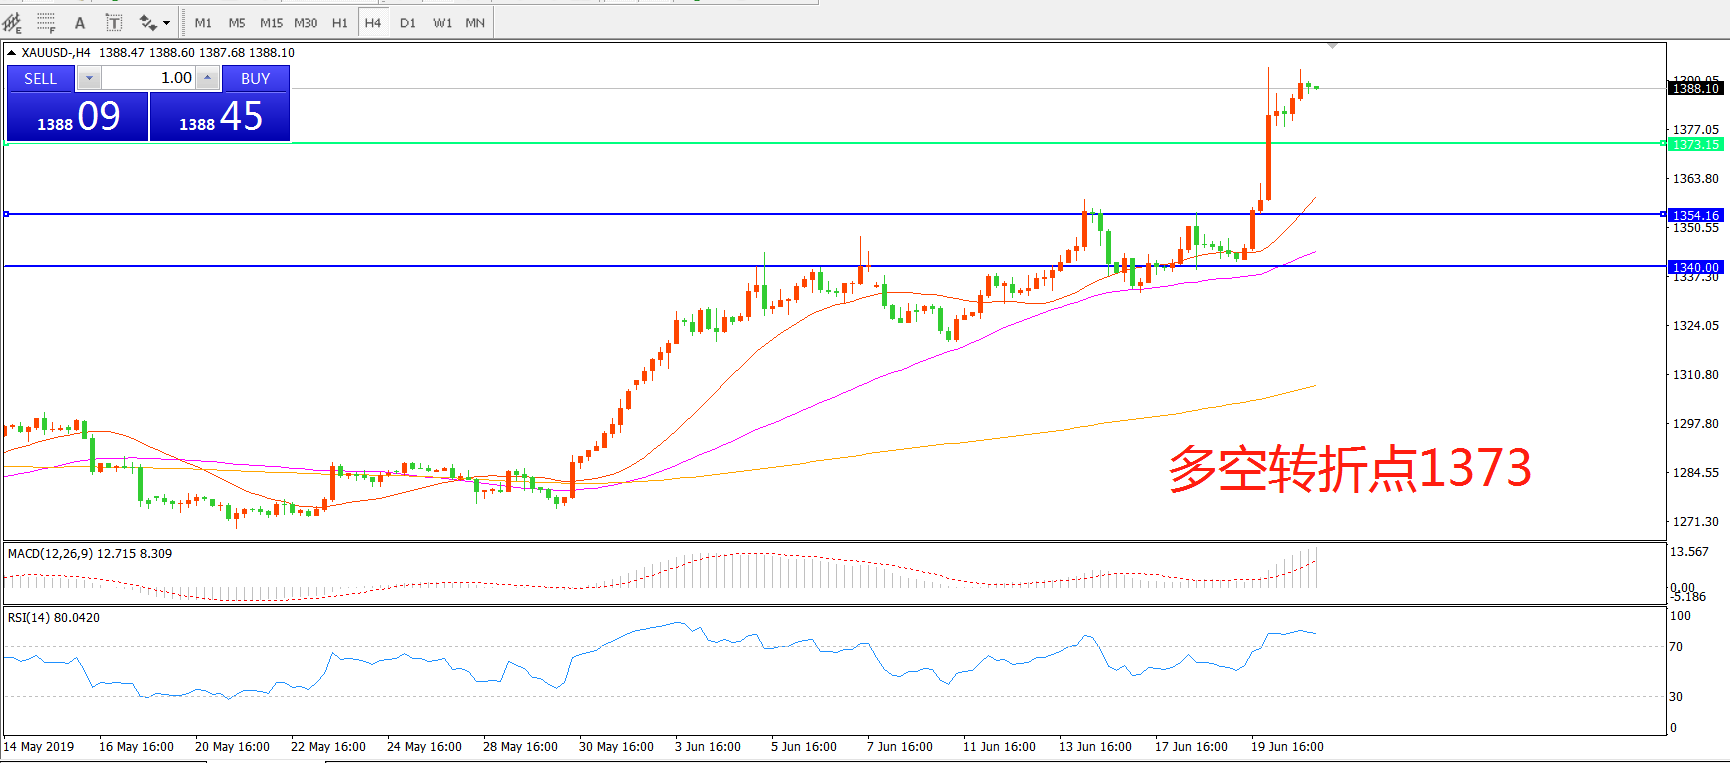Switch to M1 timeframe
Viewport: 1730px width, 763px height.
click(203, 22)
